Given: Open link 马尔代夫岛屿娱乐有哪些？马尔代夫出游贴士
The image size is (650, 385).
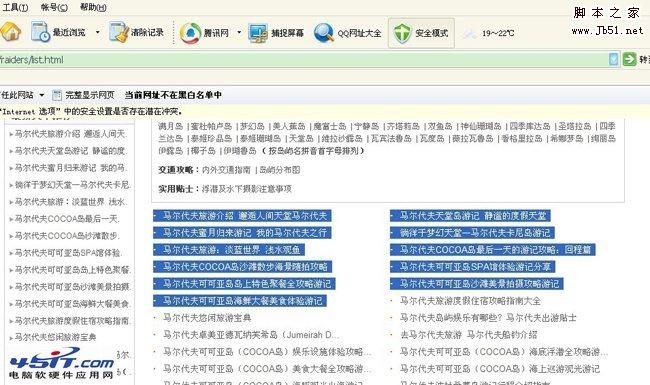Looking at the screenshot, I should tap(488, 318).
